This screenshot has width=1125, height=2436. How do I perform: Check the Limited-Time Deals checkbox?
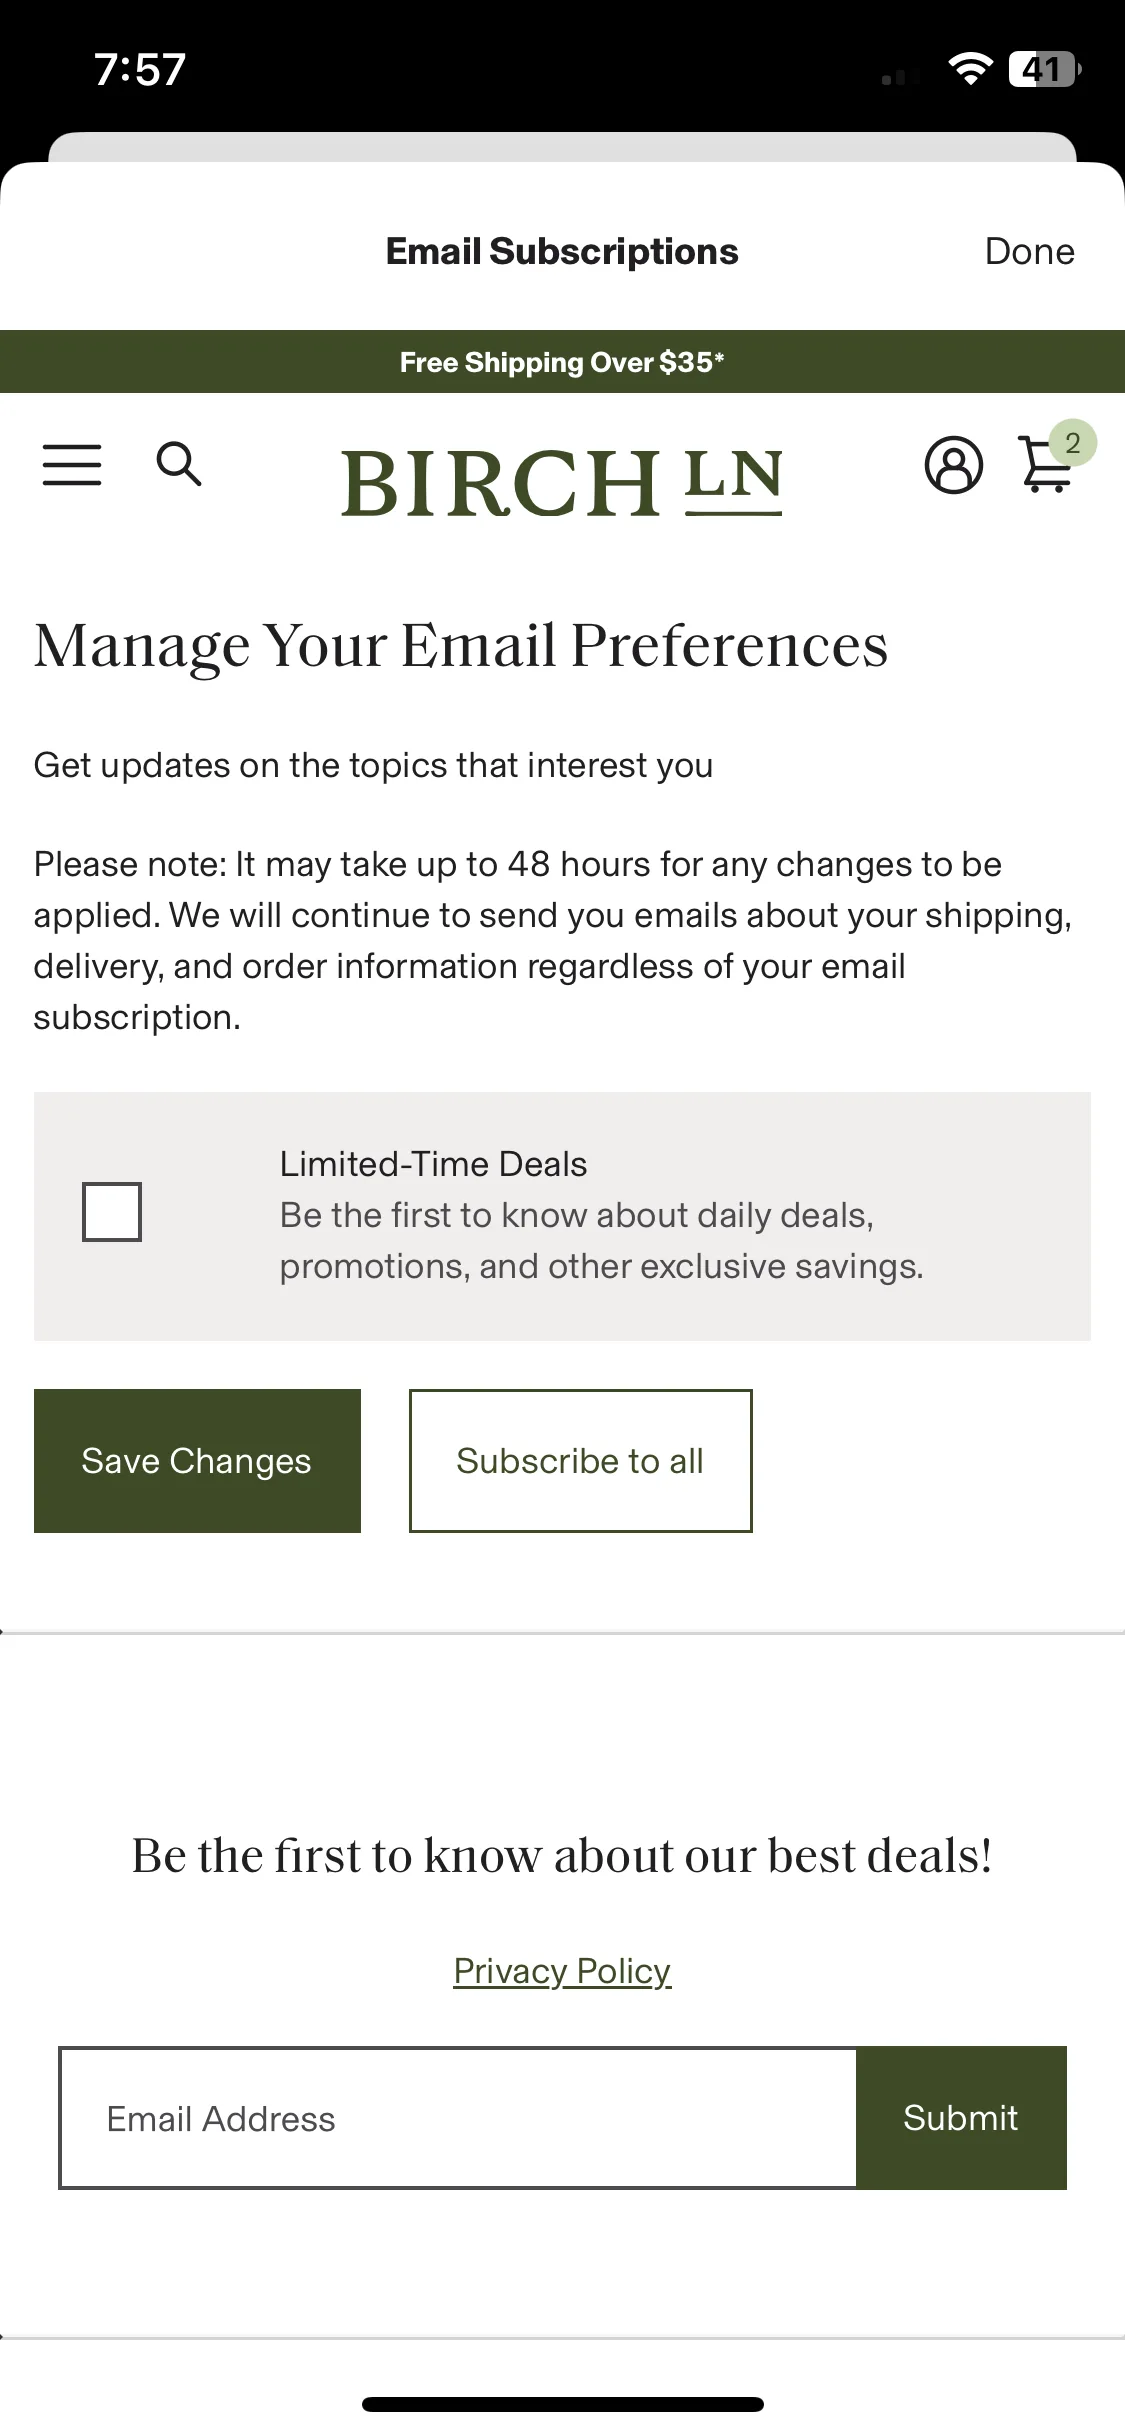click(x=112, y=1212)
